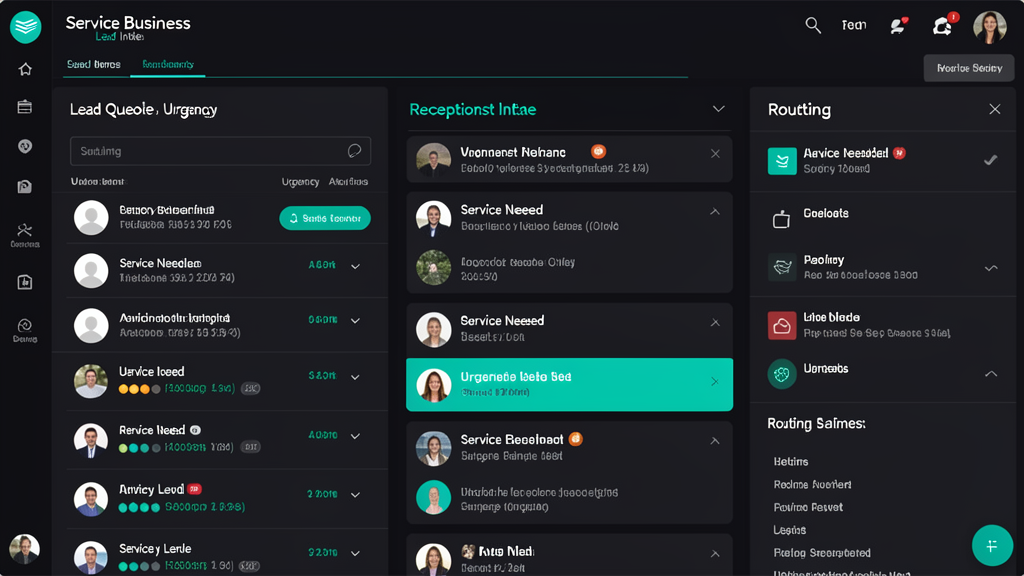Click the 'Tean' label in top bar
The image size is (1024, 576).
[x=854, y=25]
